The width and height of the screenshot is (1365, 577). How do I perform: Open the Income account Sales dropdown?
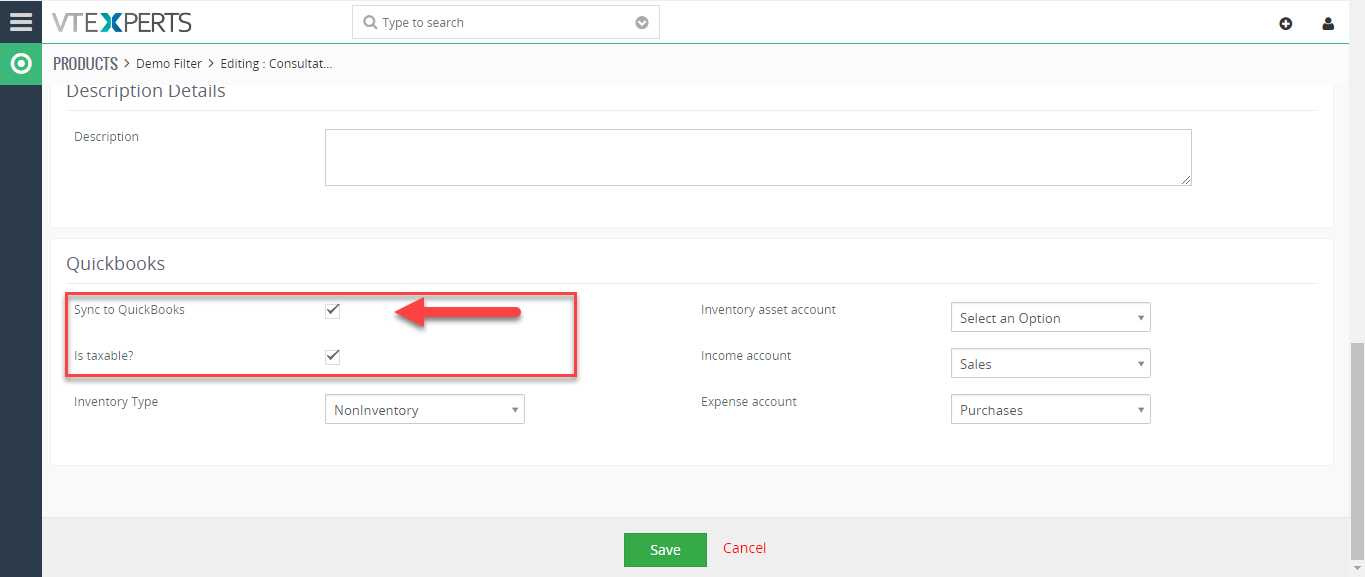[x=1051, y=364]
